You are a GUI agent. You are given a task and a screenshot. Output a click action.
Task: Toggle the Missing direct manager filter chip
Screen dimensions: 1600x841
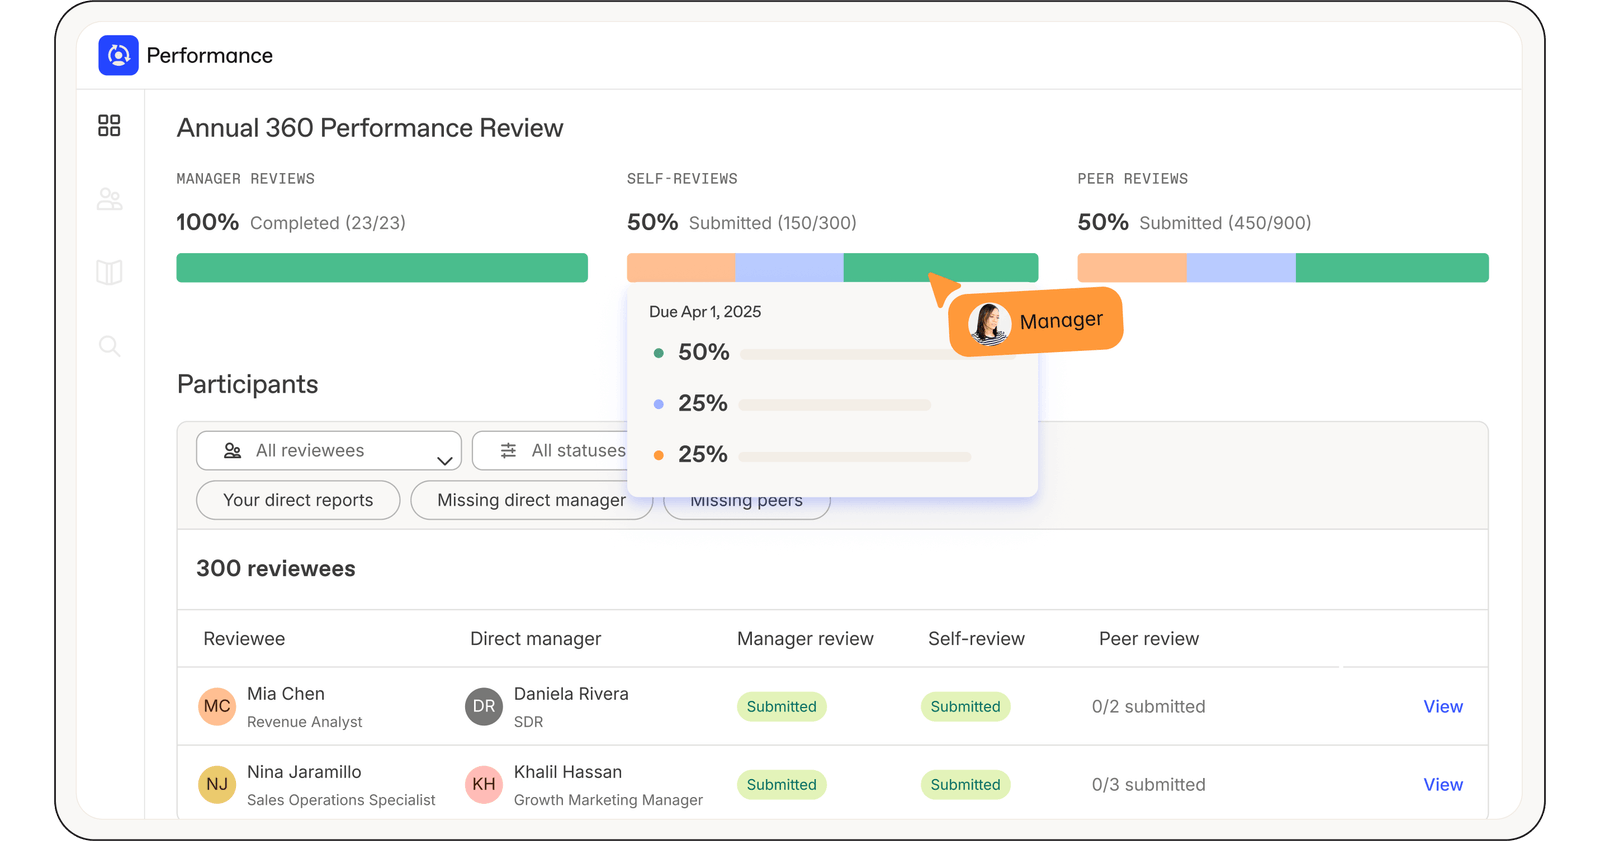(530, 500)
